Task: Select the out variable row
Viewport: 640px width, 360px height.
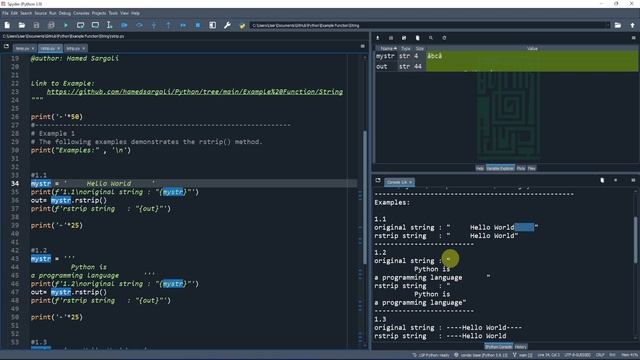Action: pos(506,67)
